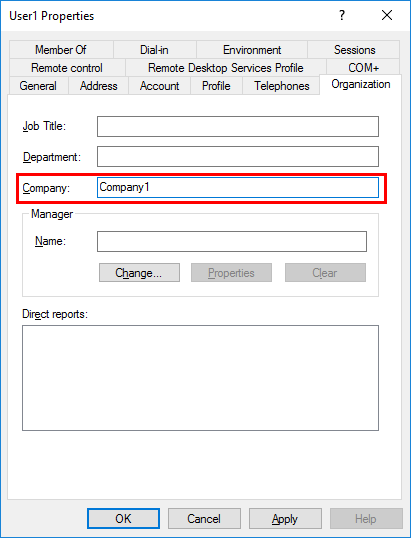Go to the Sessions tab
Viewport: 411px width, 538px height.
click(x=354, y=50)
